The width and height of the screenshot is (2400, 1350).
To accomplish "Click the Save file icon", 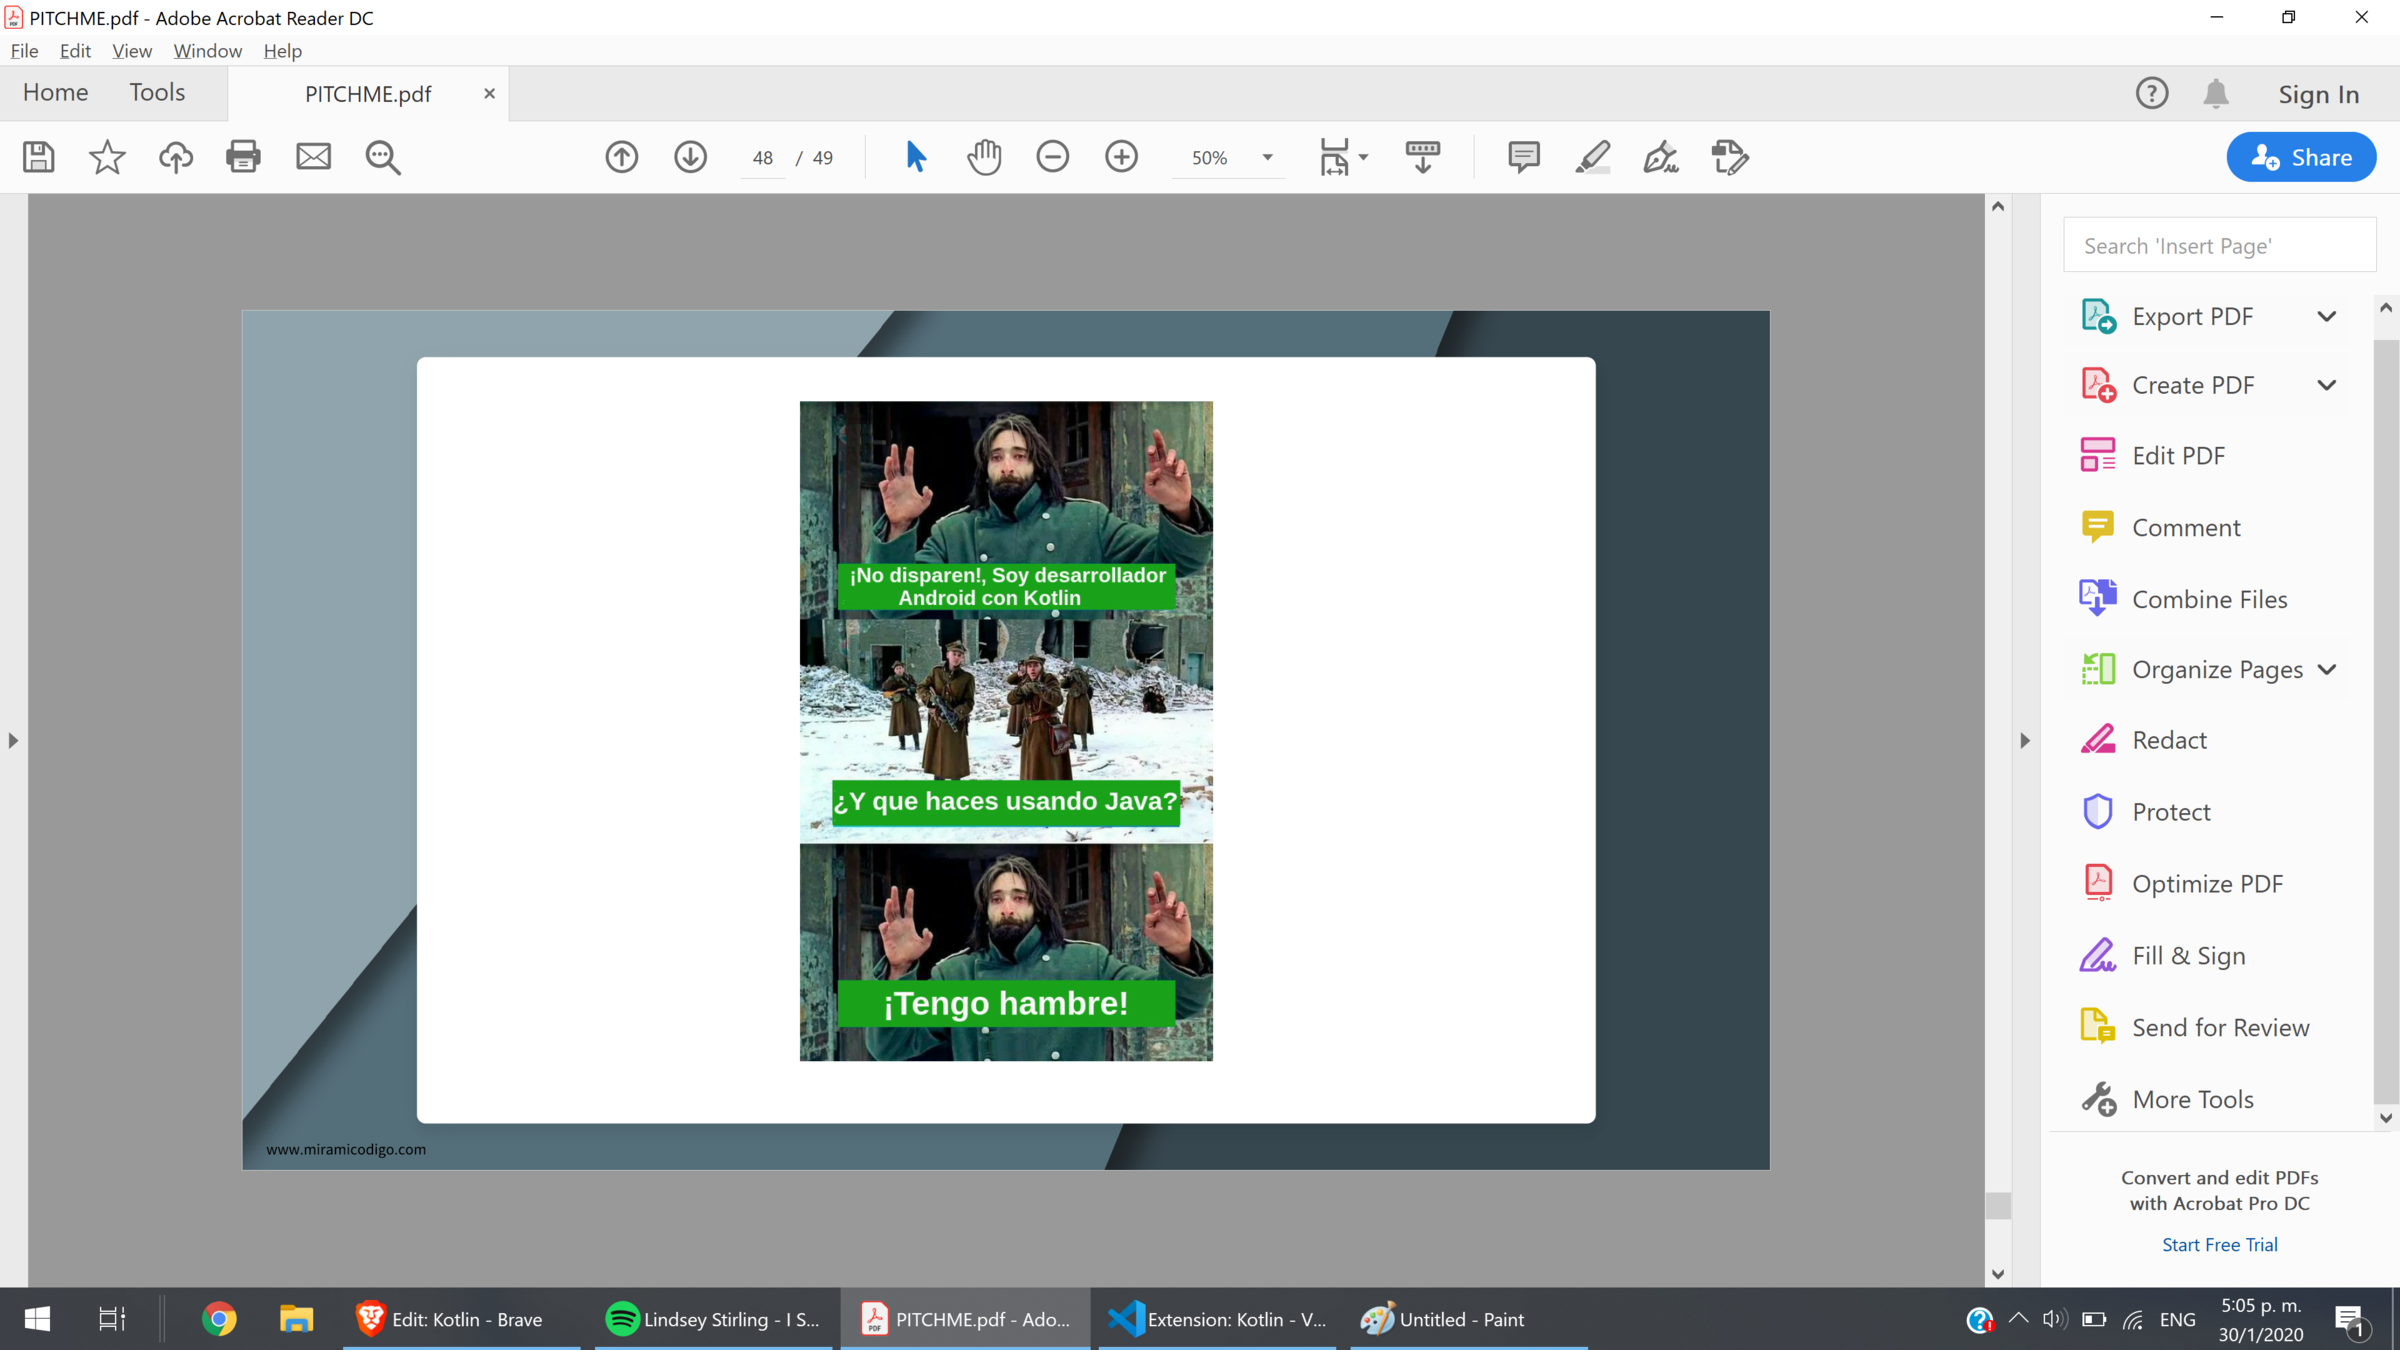I will click(38, 157).
